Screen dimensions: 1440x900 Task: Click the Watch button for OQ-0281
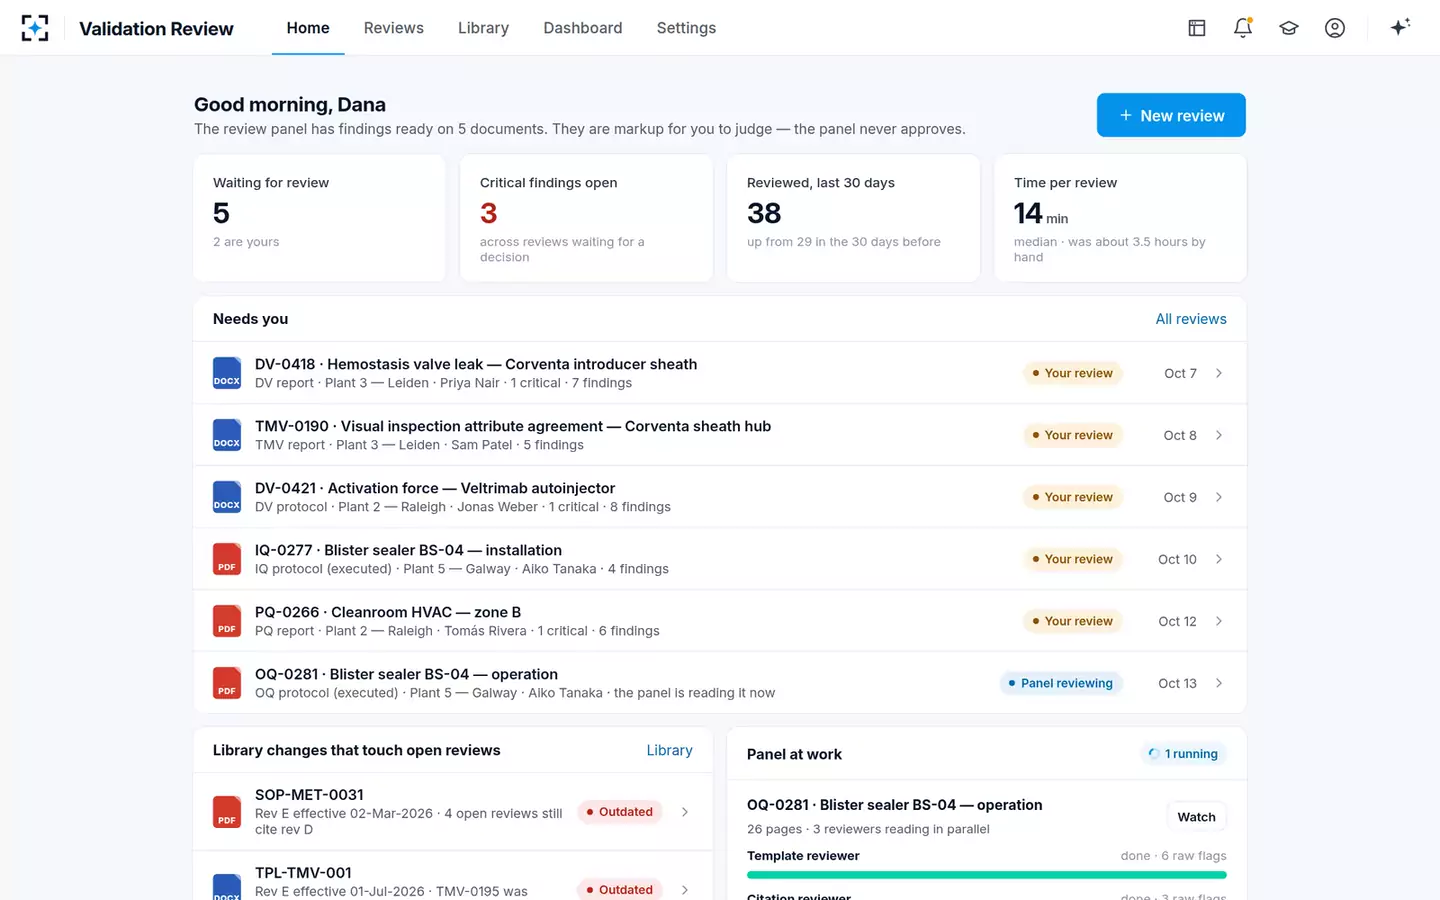point(1196,817)
